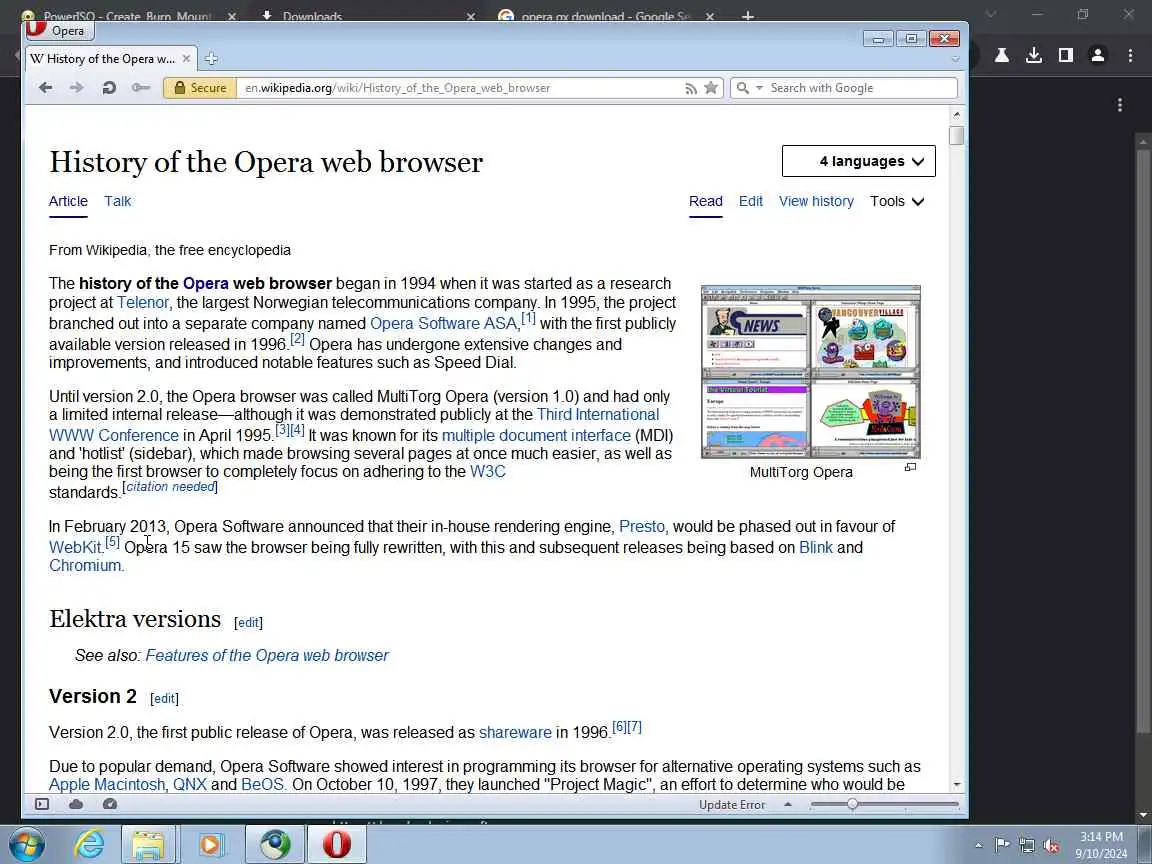The height and width of the screenshot is (864, 1152).
Task: Click the Secure padlock badge
Action: pos(200,87)
